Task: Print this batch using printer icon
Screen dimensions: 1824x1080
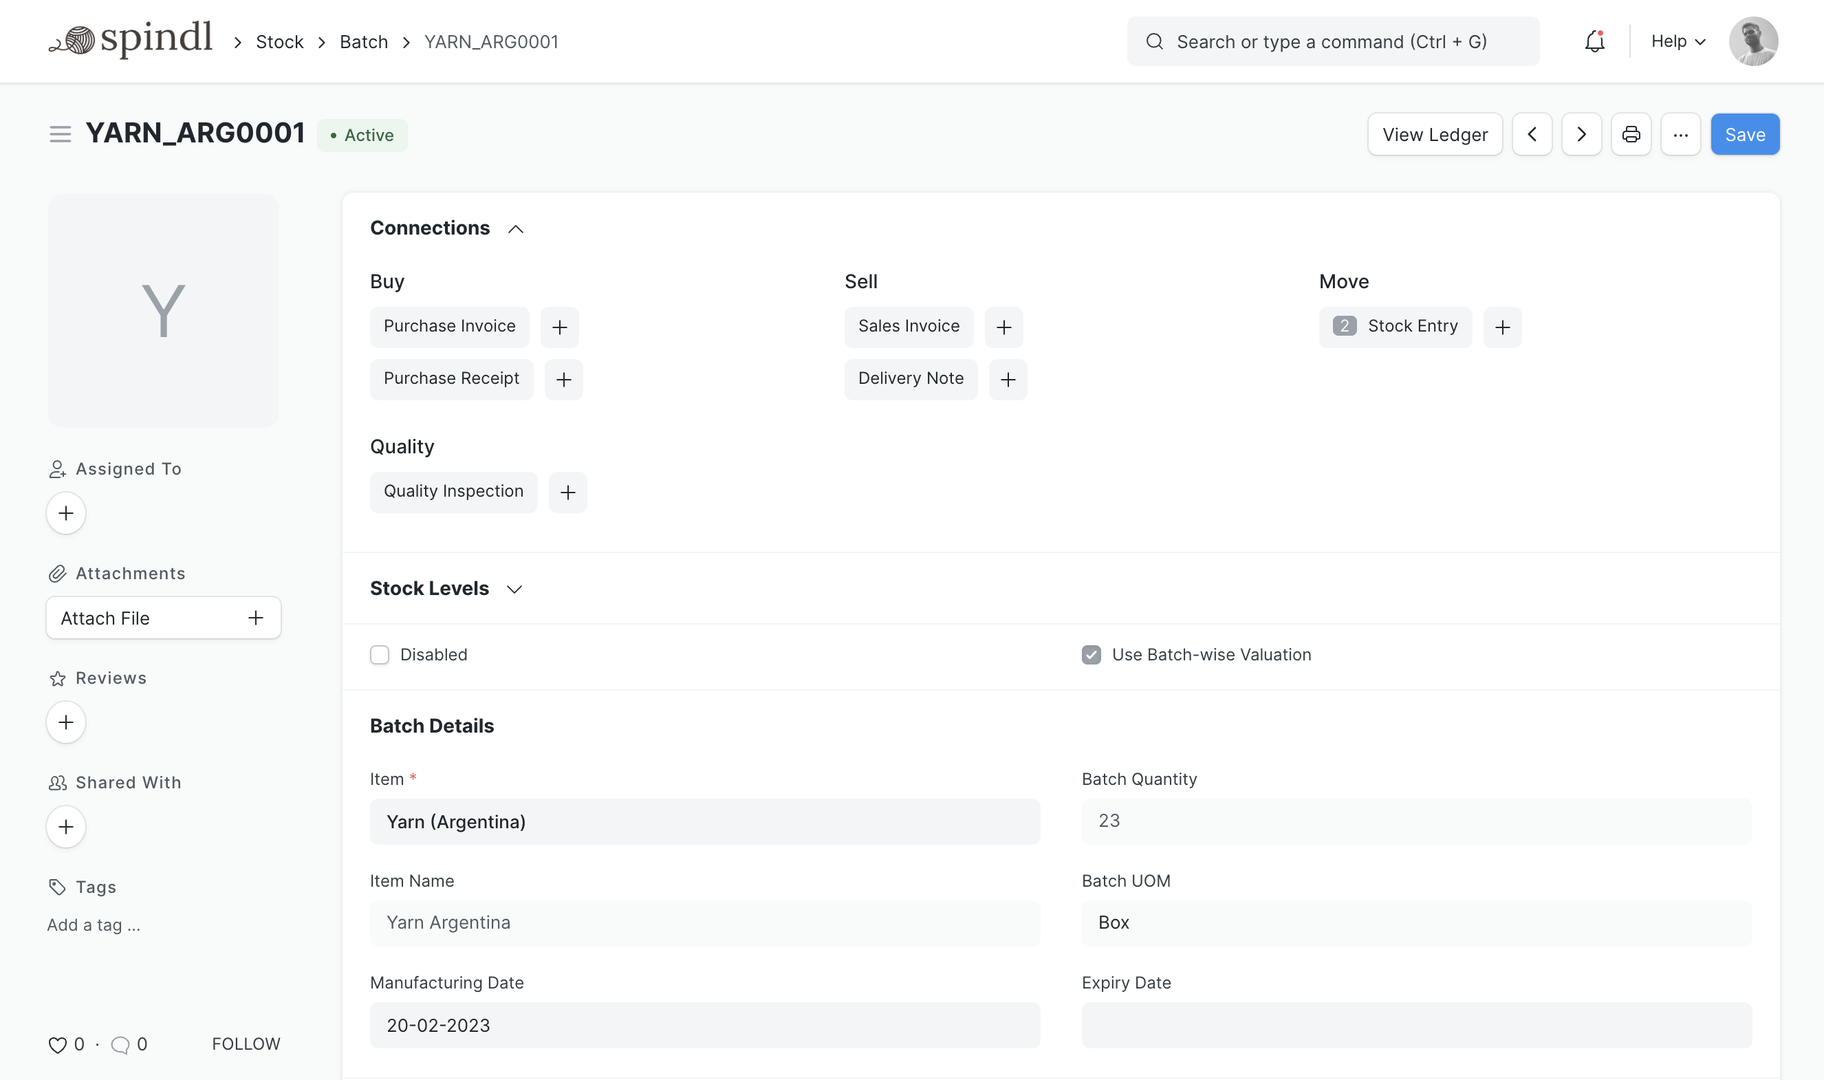Action: point(1631,134)
